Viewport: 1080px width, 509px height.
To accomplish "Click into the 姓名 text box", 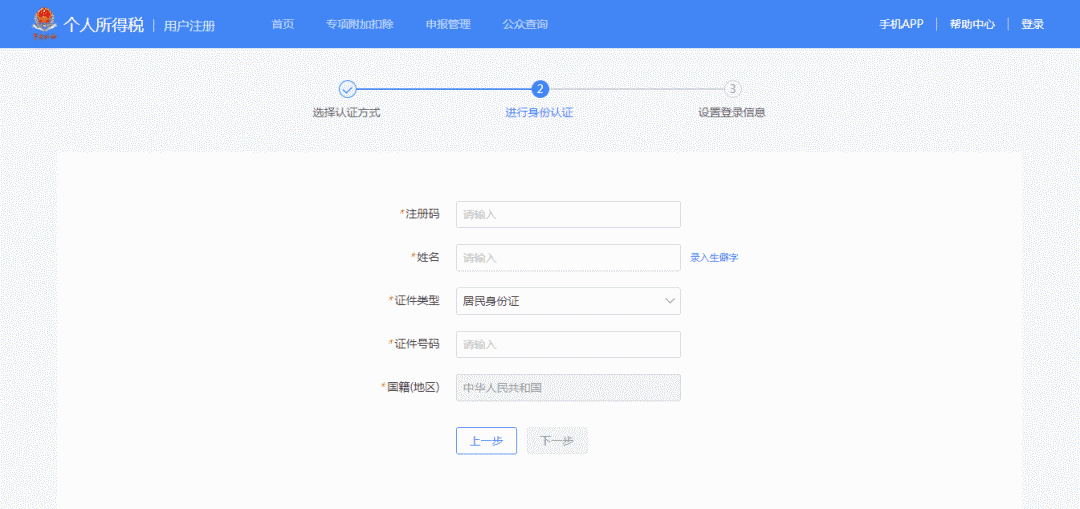I will [x=568, y=257].
